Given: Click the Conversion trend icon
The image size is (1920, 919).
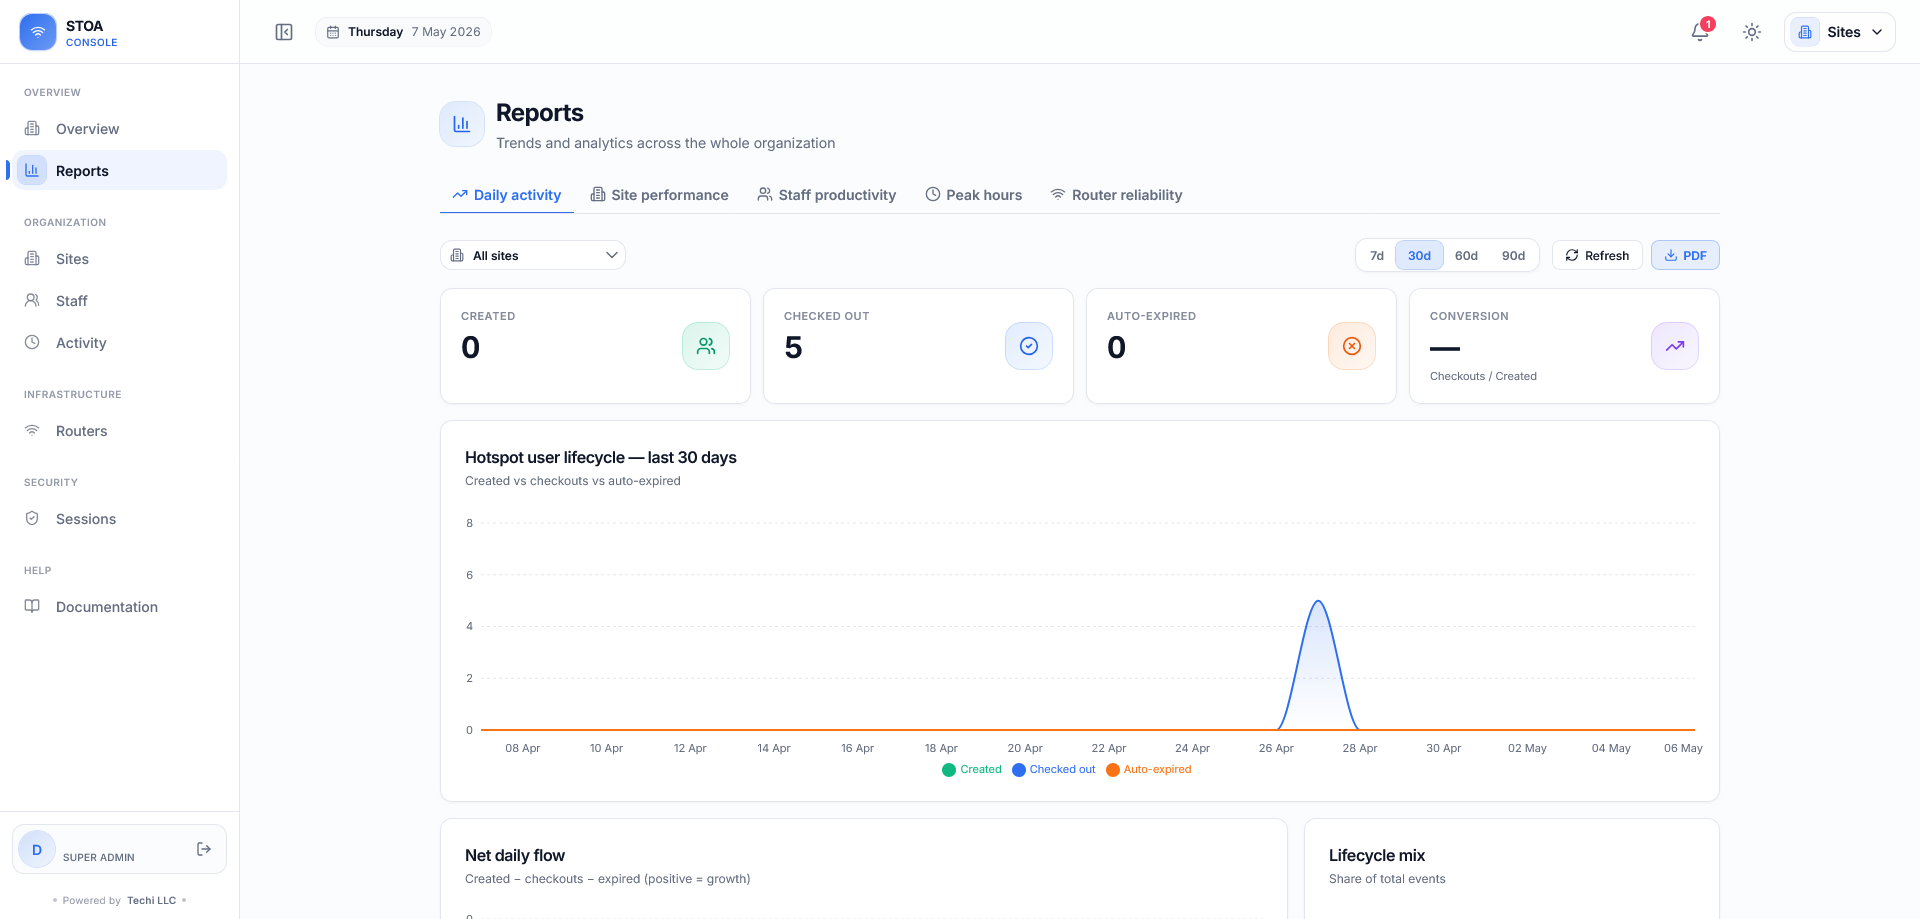Looking at the screenshot, I should click(1675, 346).
